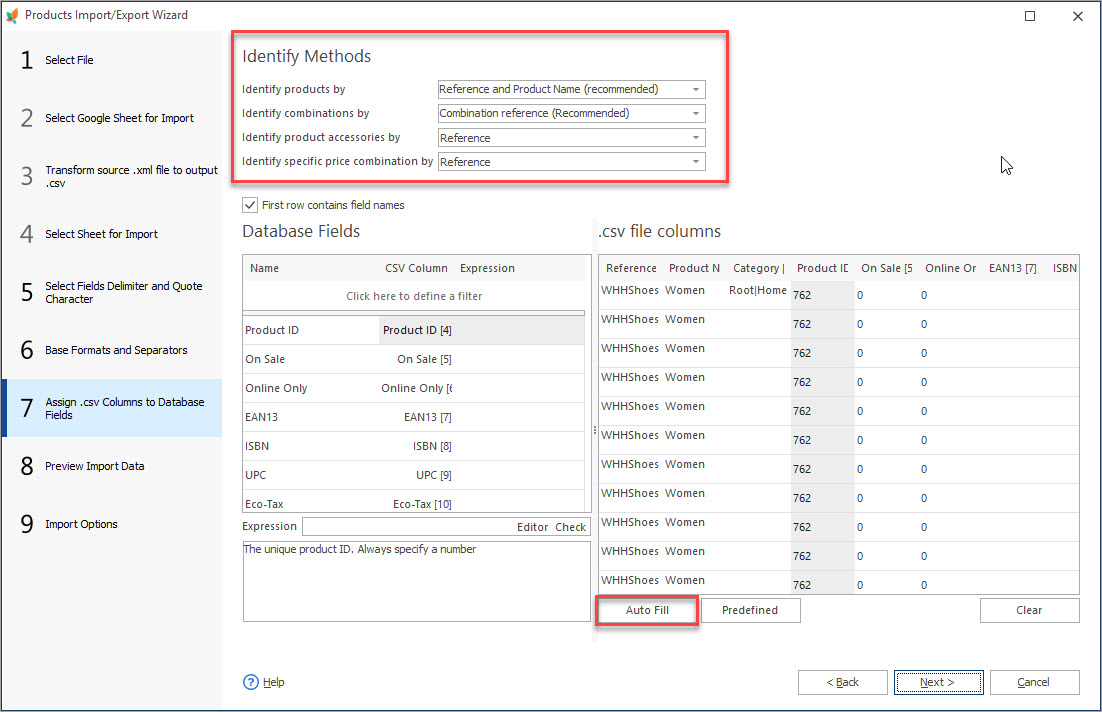Go to step 2 Select Google Sheet

tap(112, 118)
